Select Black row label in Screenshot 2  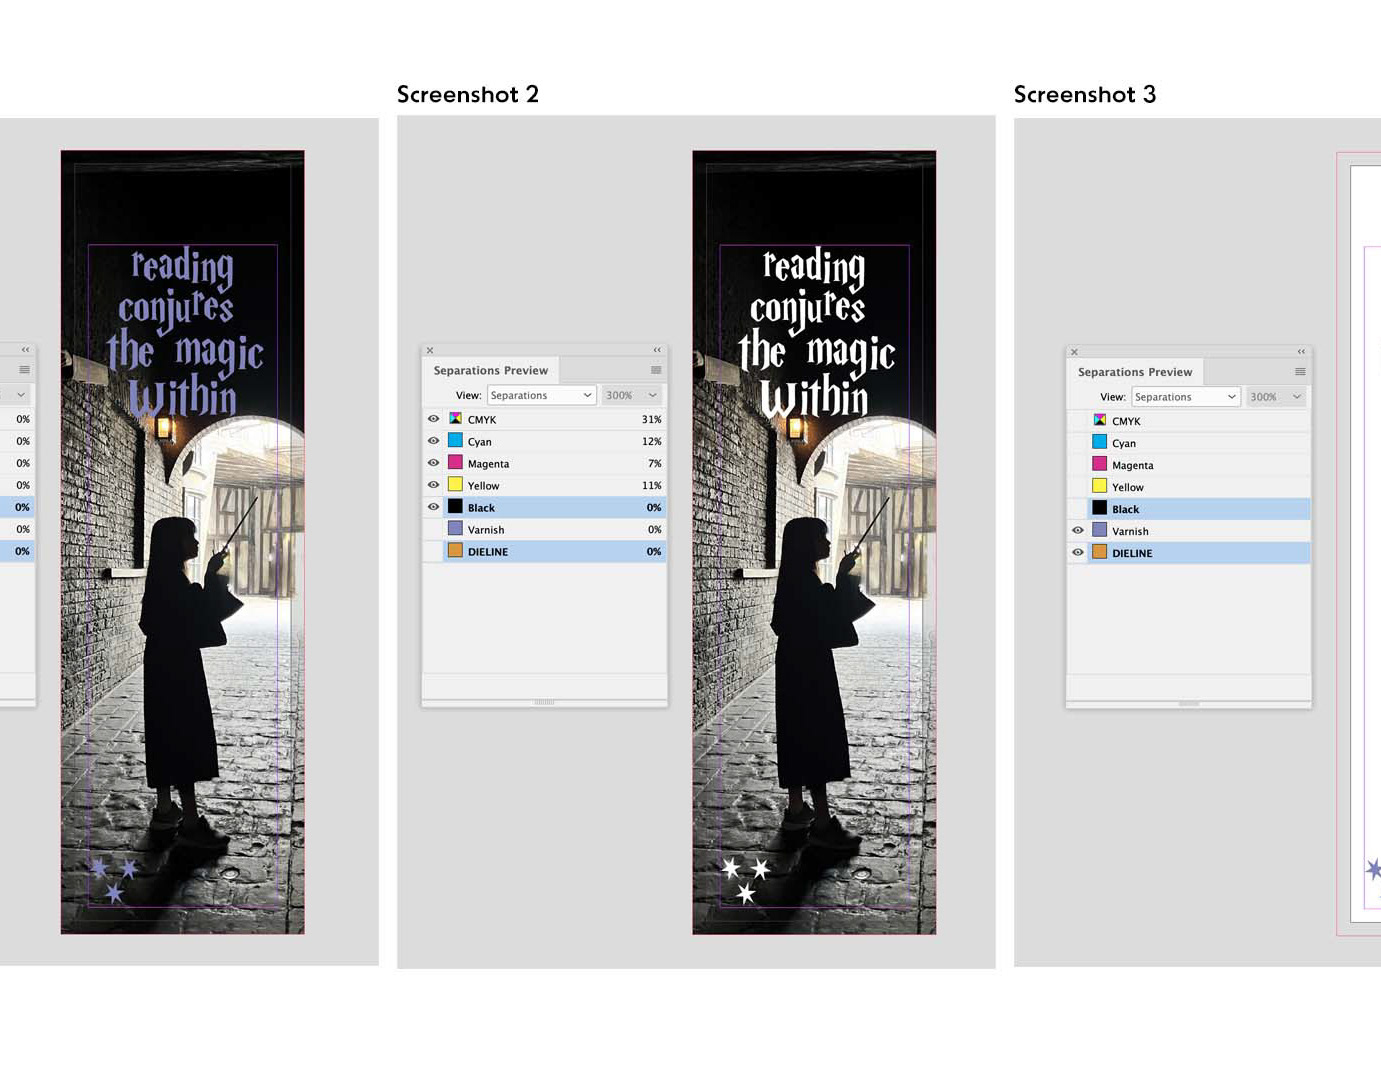[x=481, y=508]
